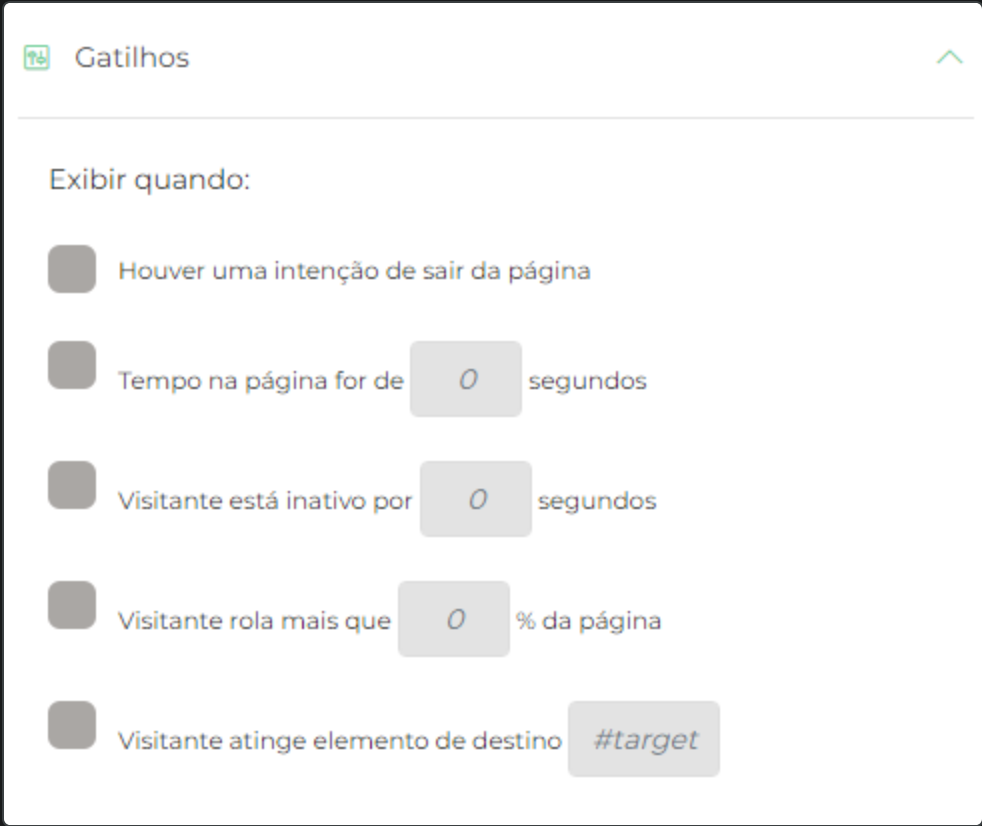
Task: Select the green trigger icon beside Gatilhos
Action: [35, 57]
